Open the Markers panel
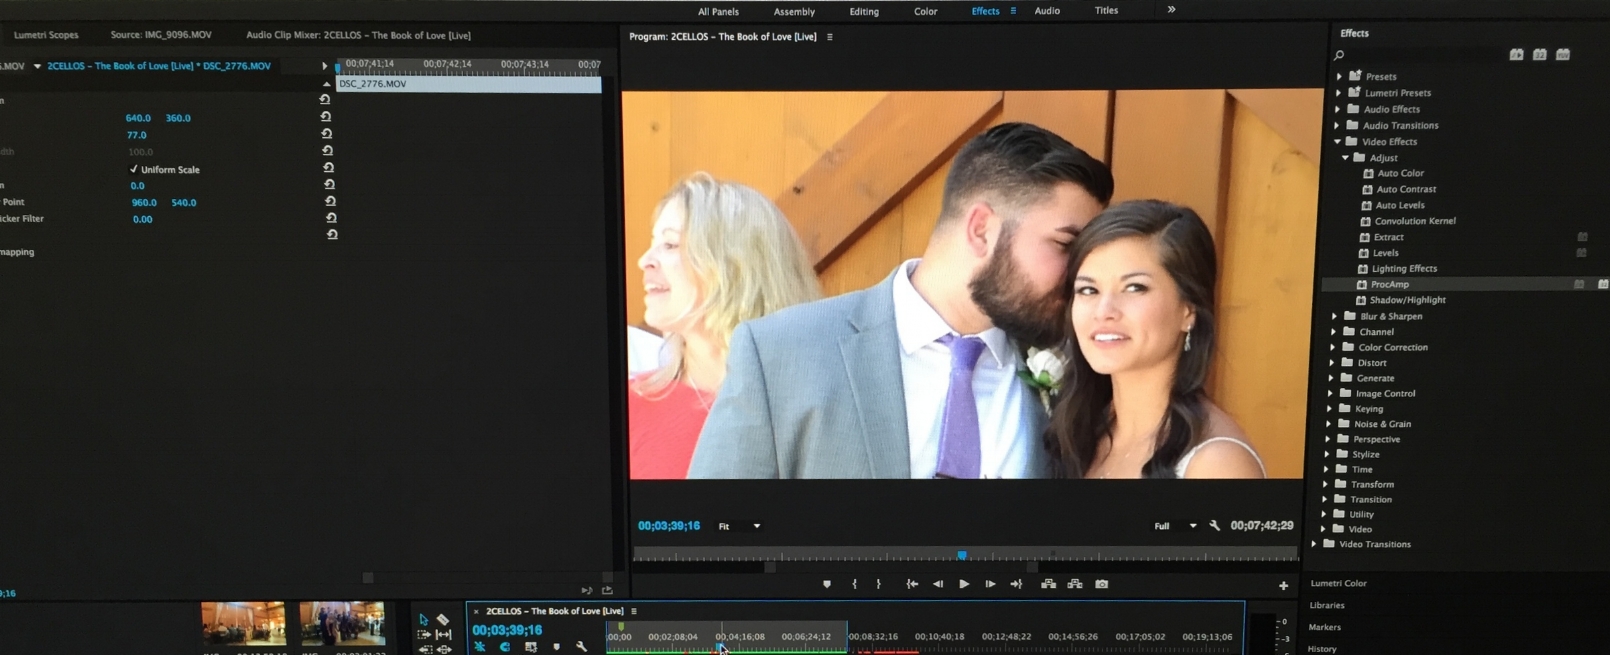The image size is (1610, 655). pos(1324,627)
